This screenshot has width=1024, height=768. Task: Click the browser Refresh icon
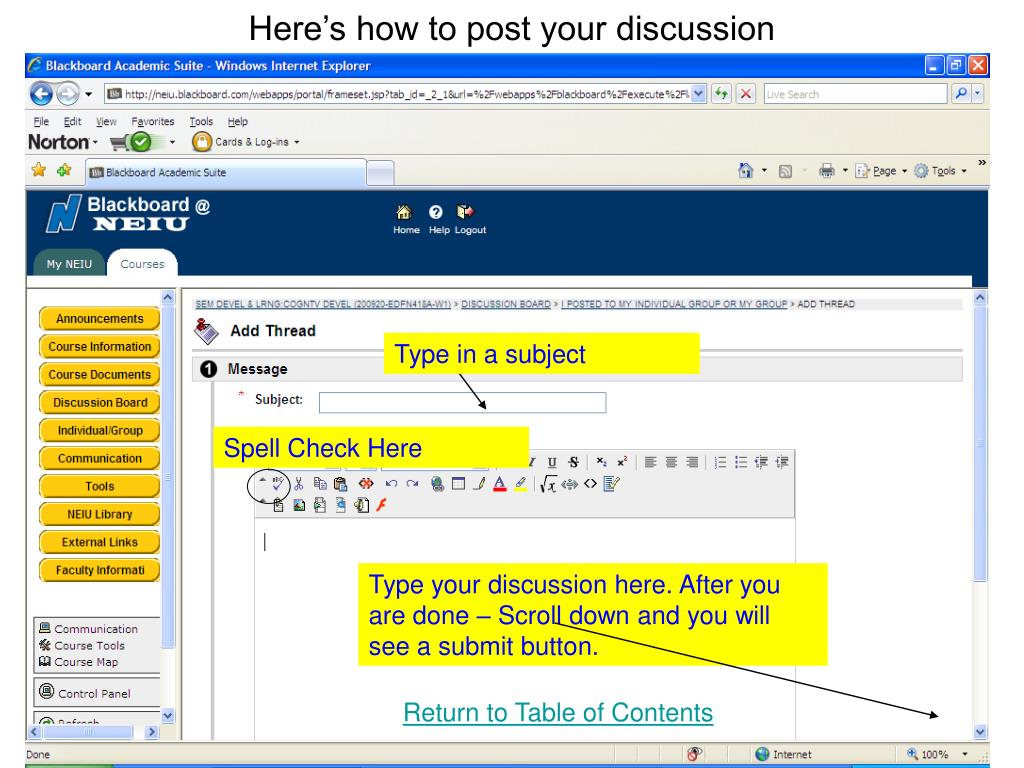(722, 94)
